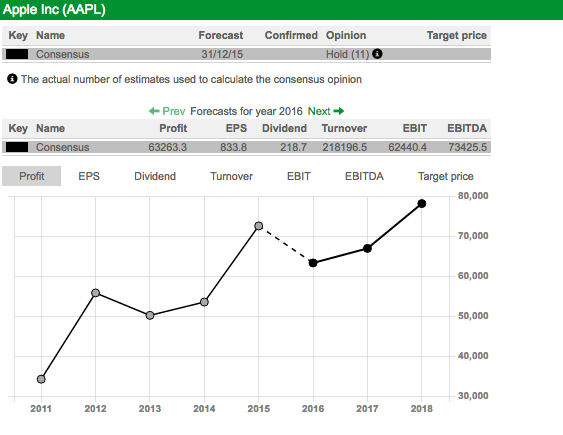563x435 pixels.
Task: Click the 31/12/15 forecast date cell
Action: tap(222, 54)
